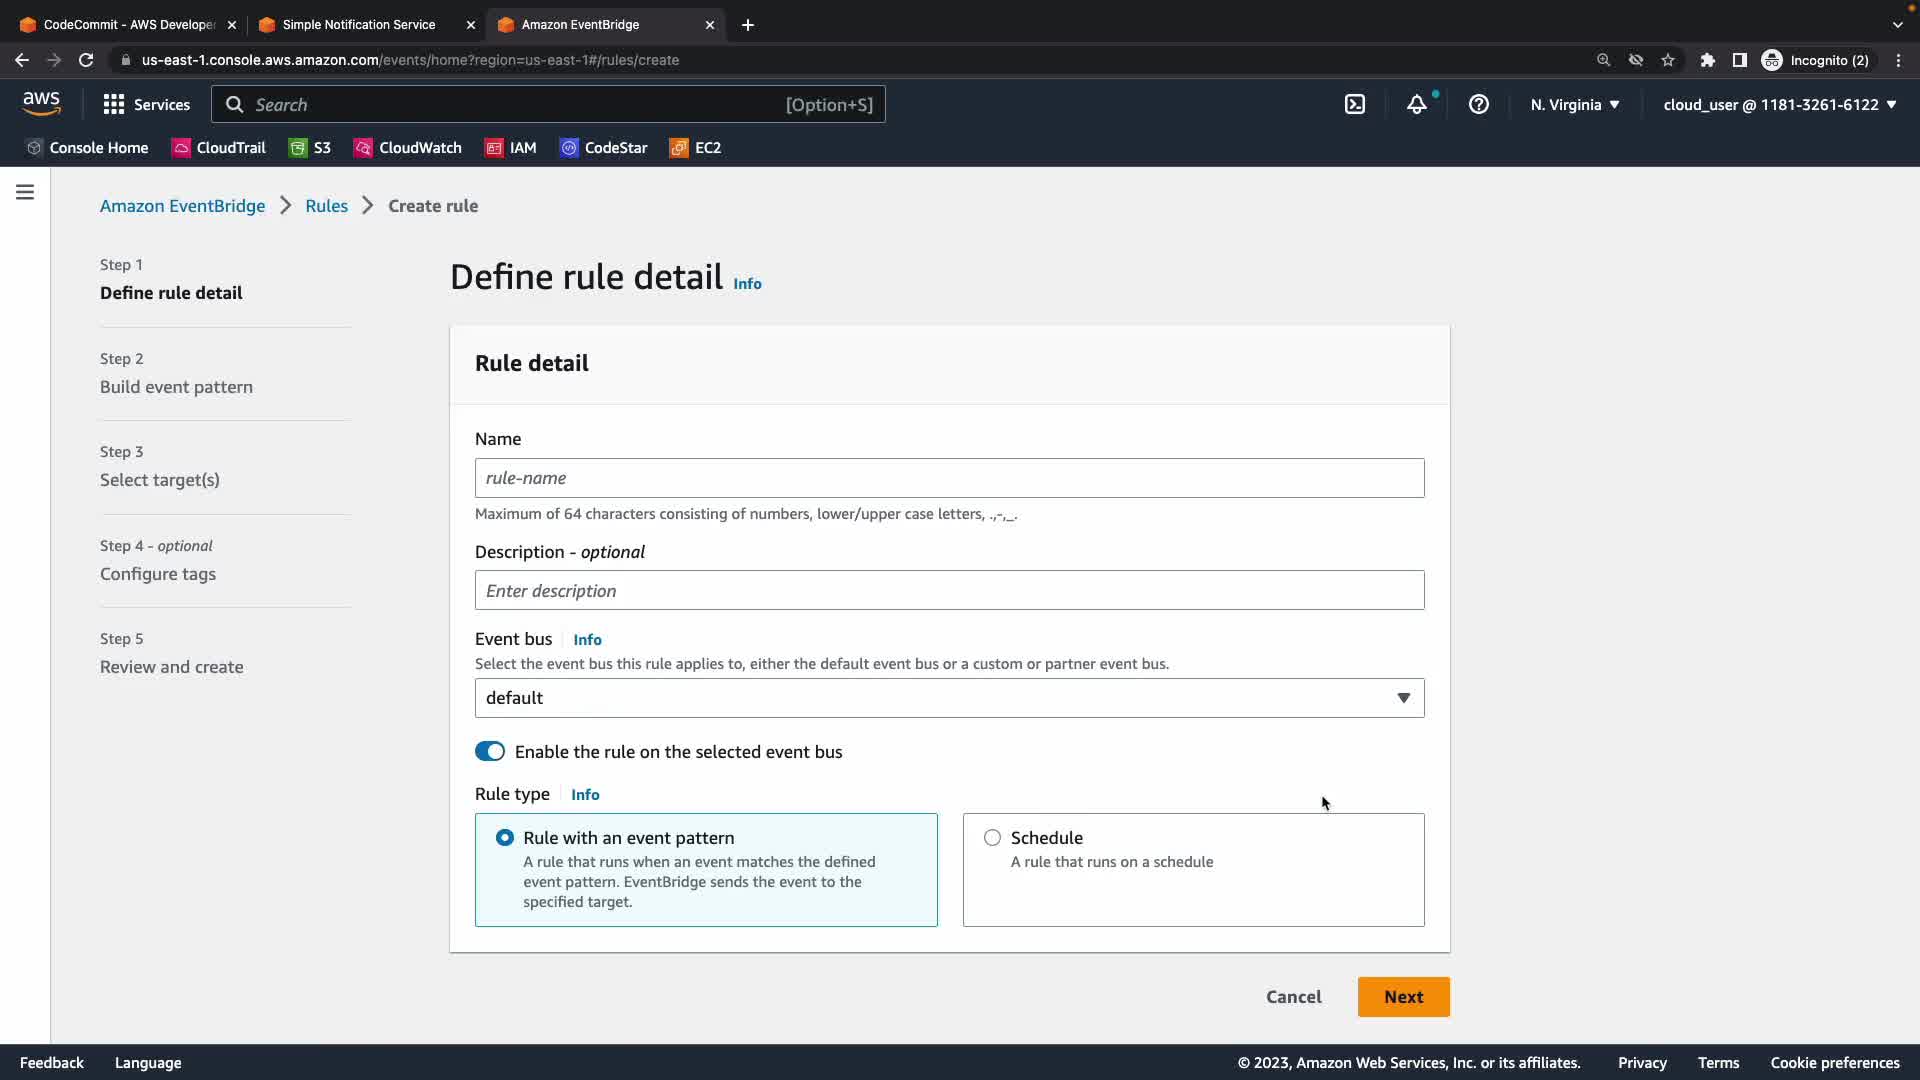Open the N. Virginia region dropdown
This screenshot has height=1080, width=1920.
pos(1575,104)
